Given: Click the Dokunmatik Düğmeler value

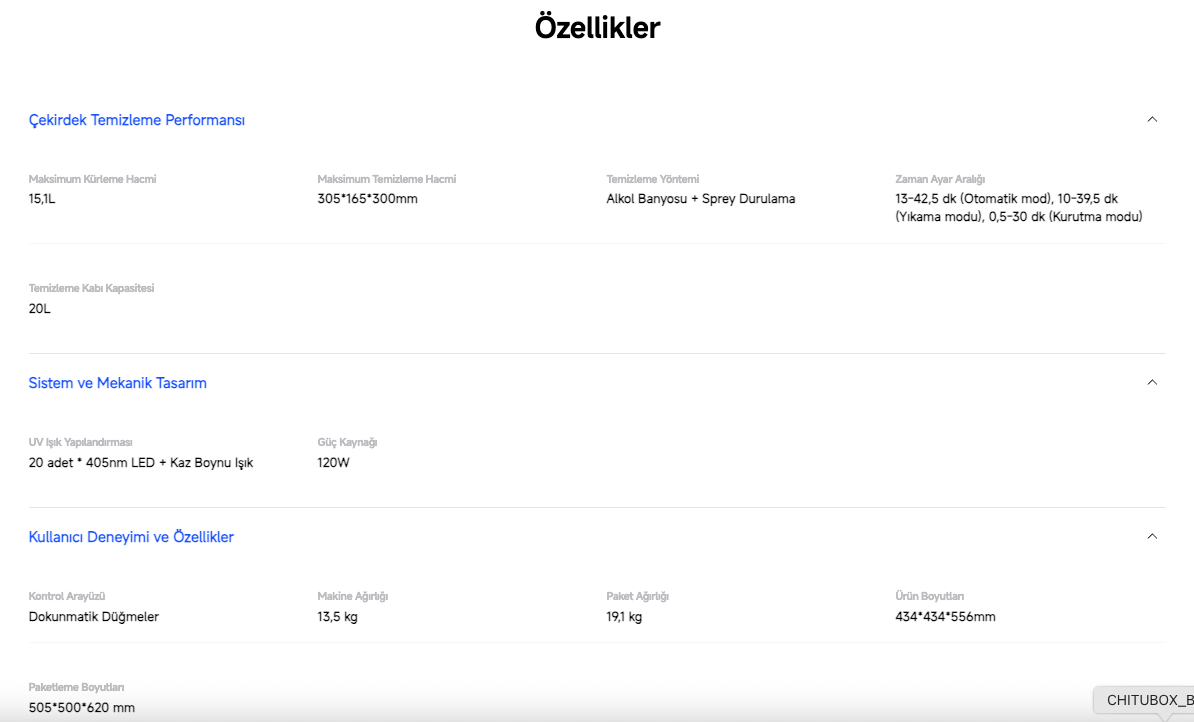Looking at the screenshot, I should (x=94, y=617).
